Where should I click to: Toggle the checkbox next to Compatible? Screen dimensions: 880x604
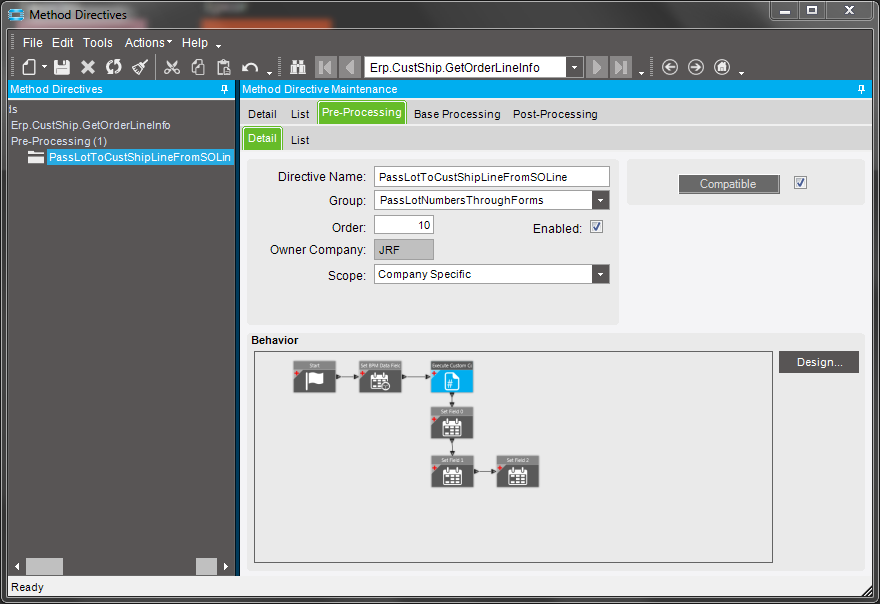click(800, 182)
